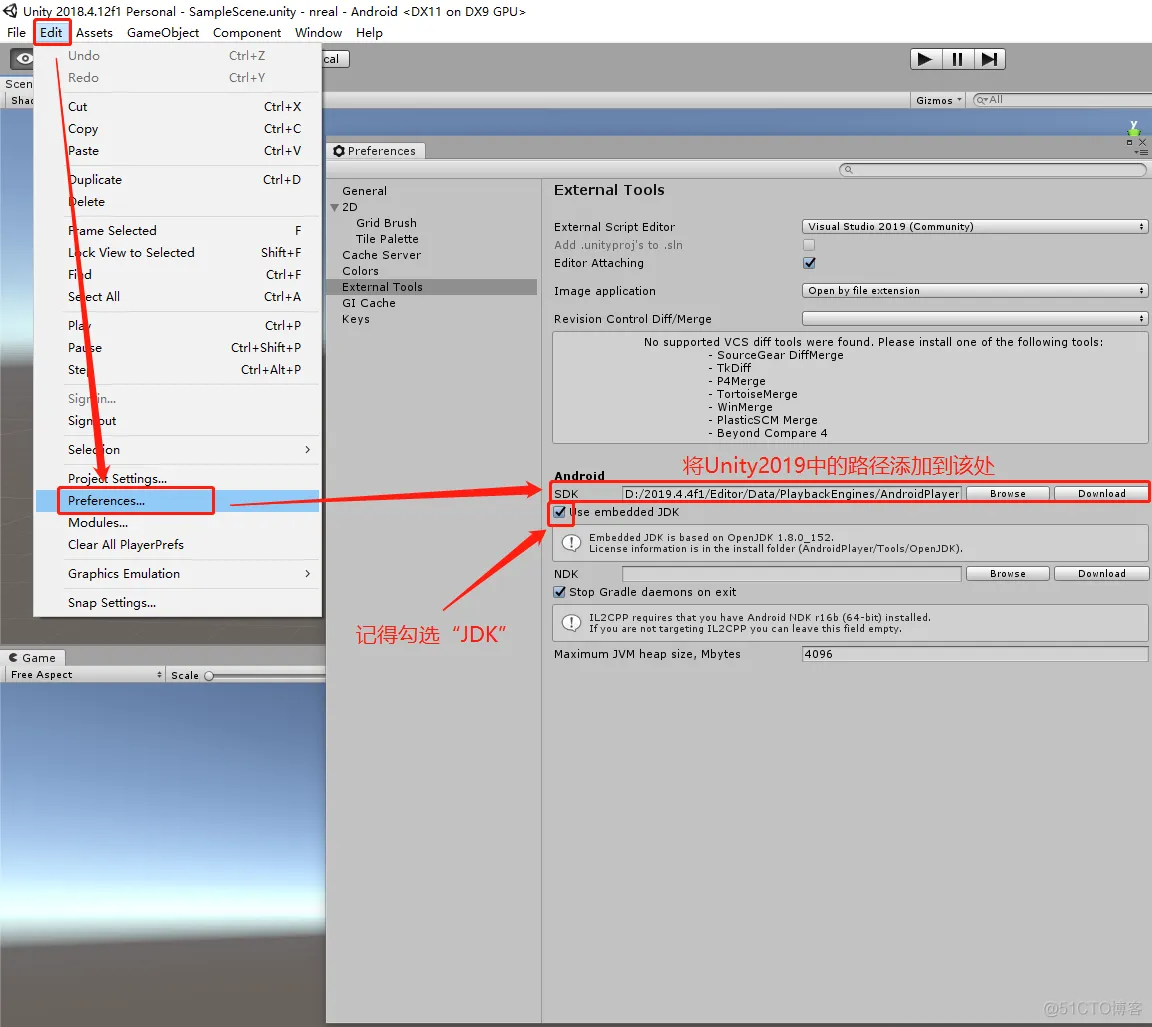Select Modules... menu entry

pyautogui.click(x=177, y=523)
